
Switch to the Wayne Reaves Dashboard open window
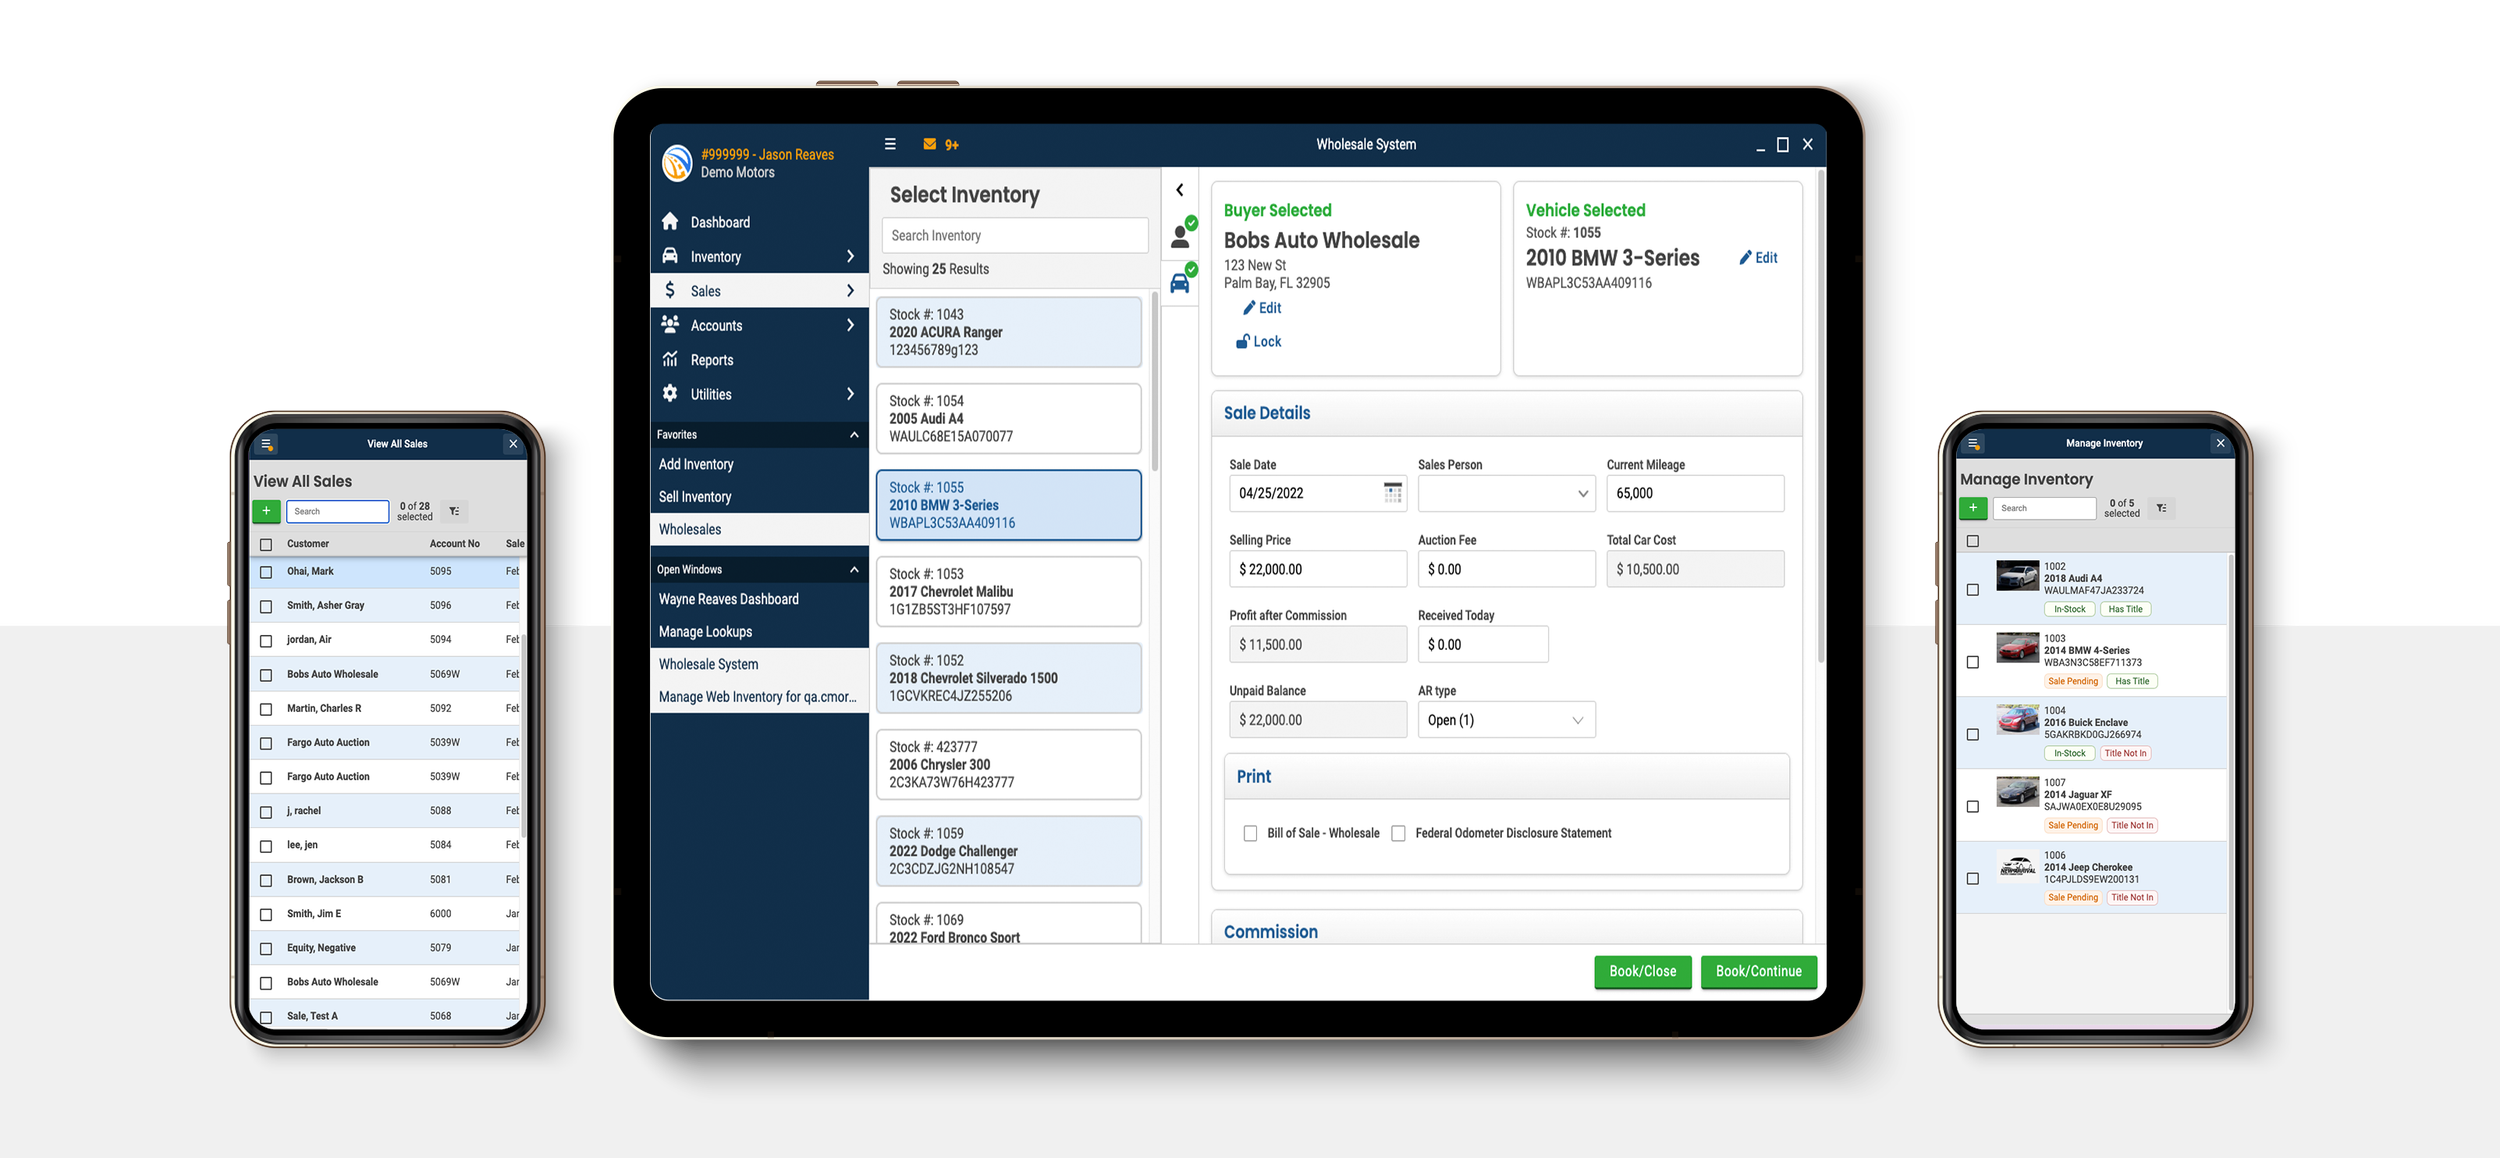click(728, 598)
